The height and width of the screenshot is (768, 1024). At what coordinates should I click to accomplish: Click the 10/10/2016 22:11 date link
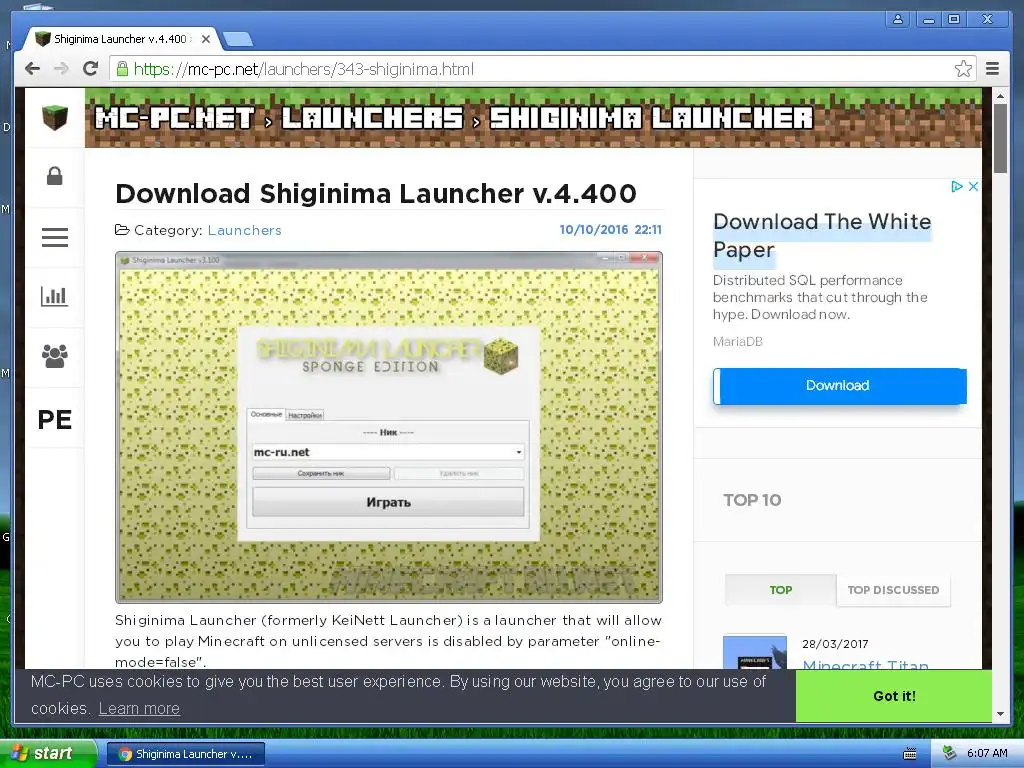pos(611,230)
